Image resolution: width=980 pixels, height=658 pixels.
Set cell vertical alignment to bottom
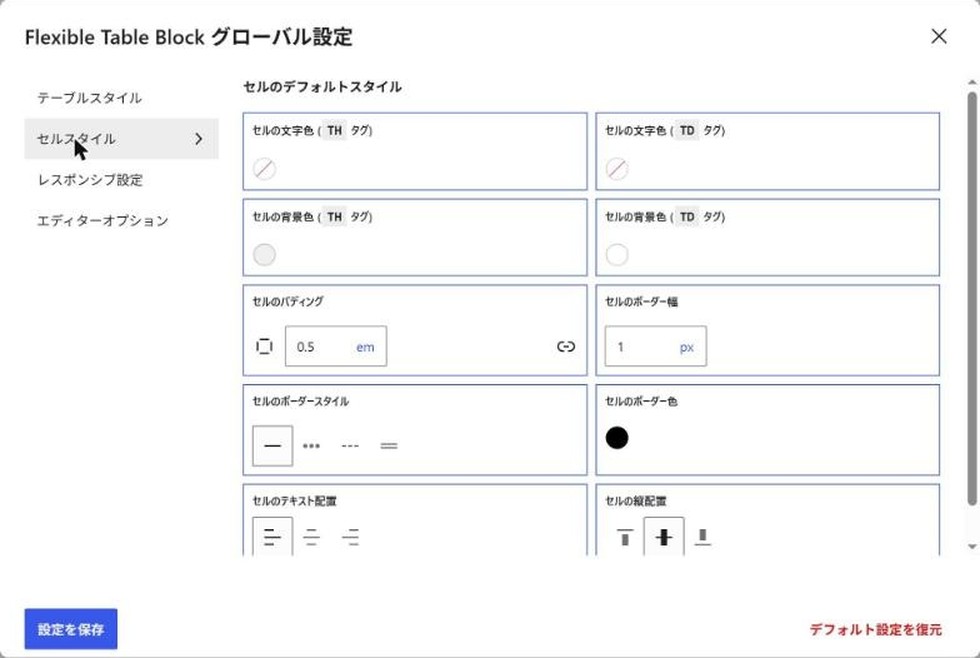click(x=702, y=536)
